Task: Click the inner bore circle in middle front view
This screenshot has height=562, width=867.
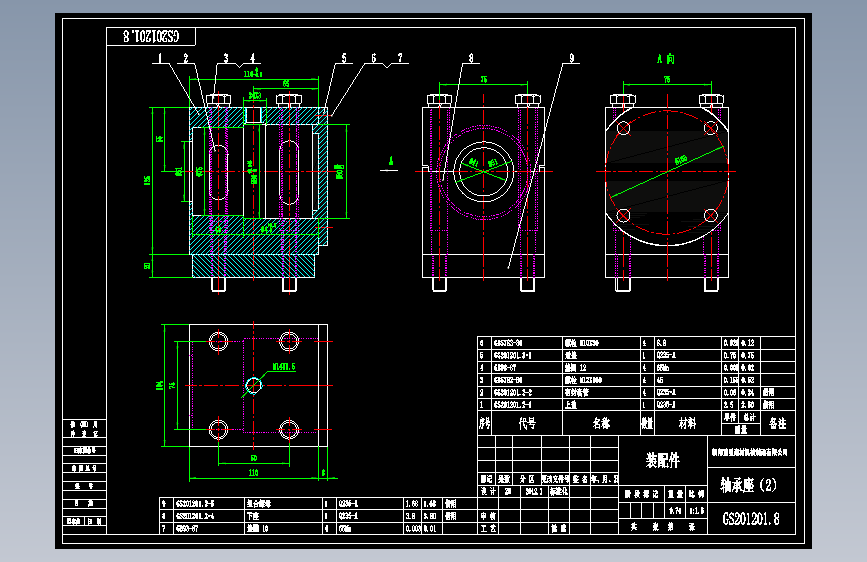Action: (484, 171)
